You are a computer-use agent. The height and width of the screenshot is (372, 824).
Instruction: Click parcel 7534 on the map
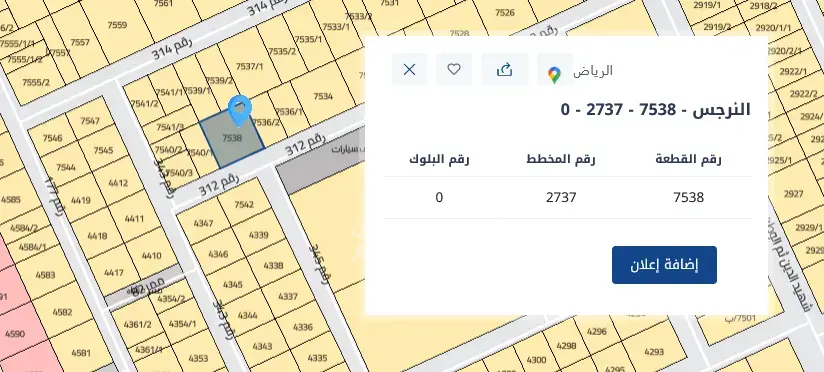(x=323, y=96)
